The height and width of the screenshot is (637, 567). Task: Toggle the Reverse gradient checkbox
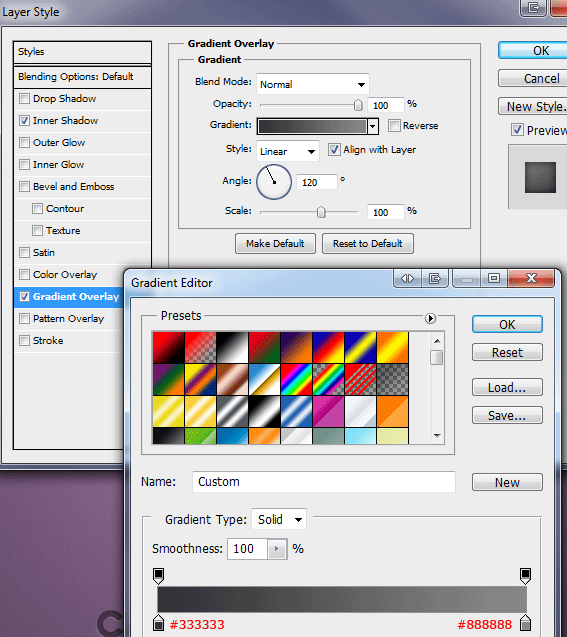click(x=394, y=126)
